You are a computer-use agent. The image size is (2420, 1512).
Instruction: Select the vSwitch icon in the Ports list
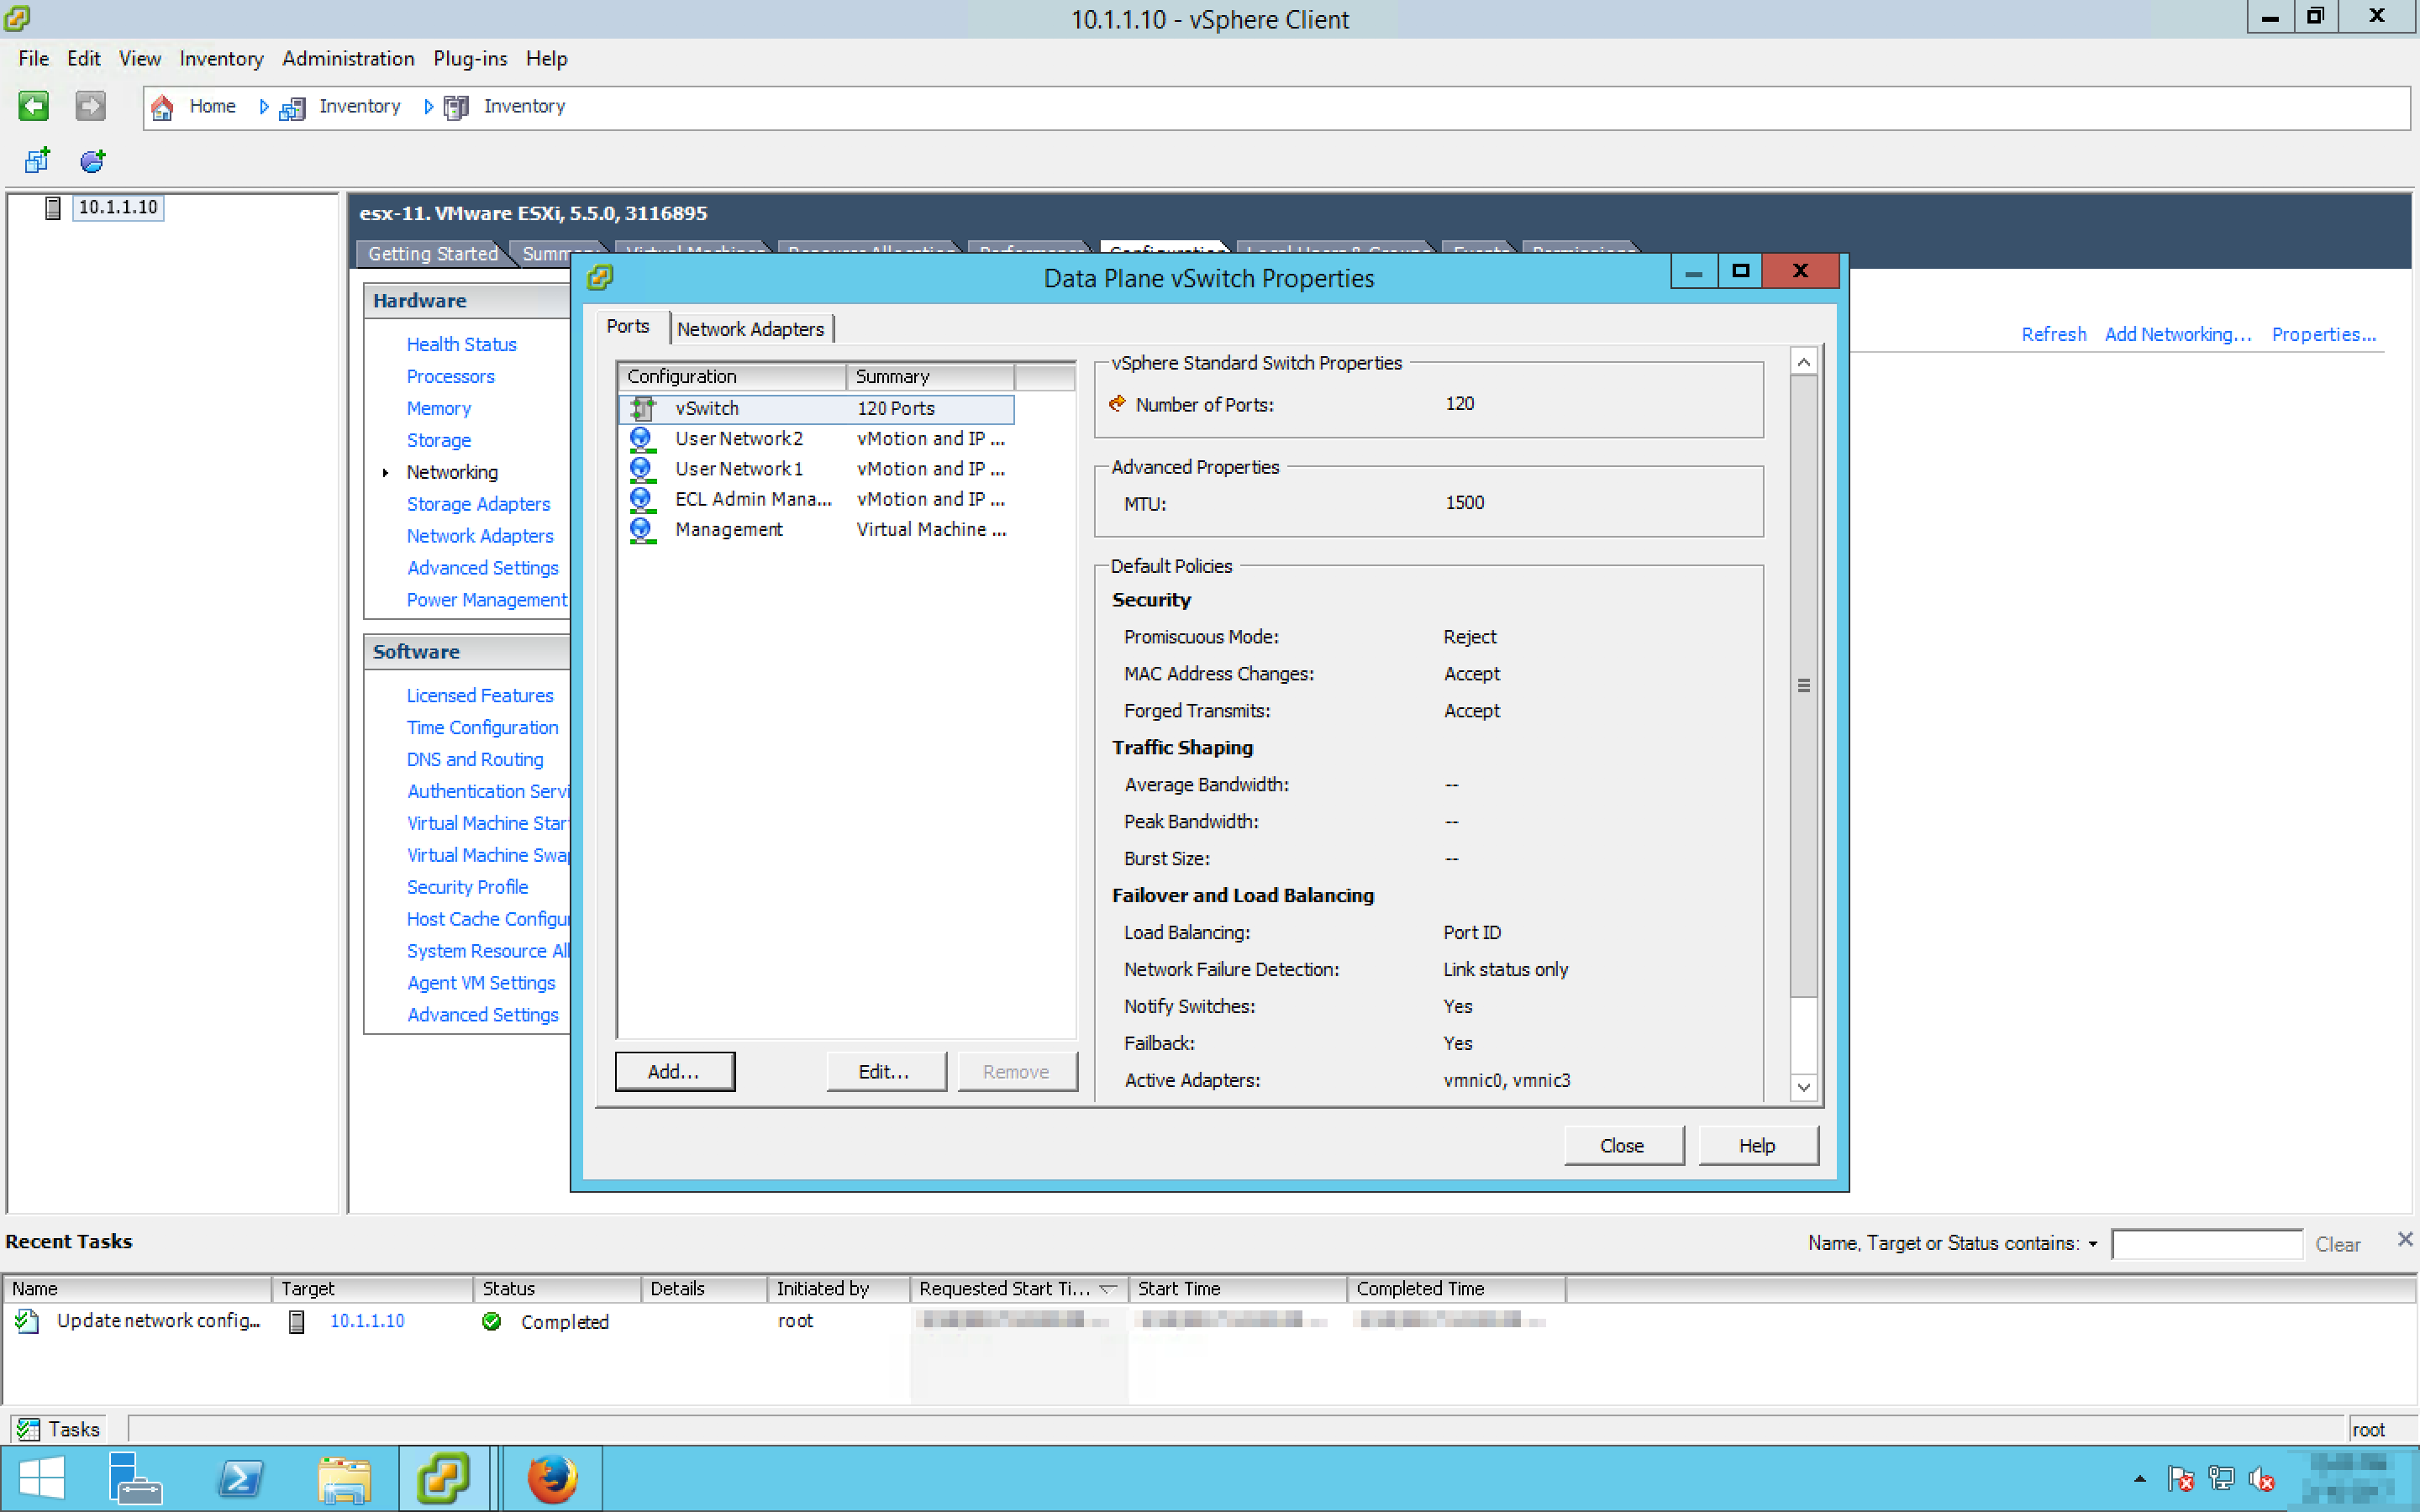[x=642, y=408]
